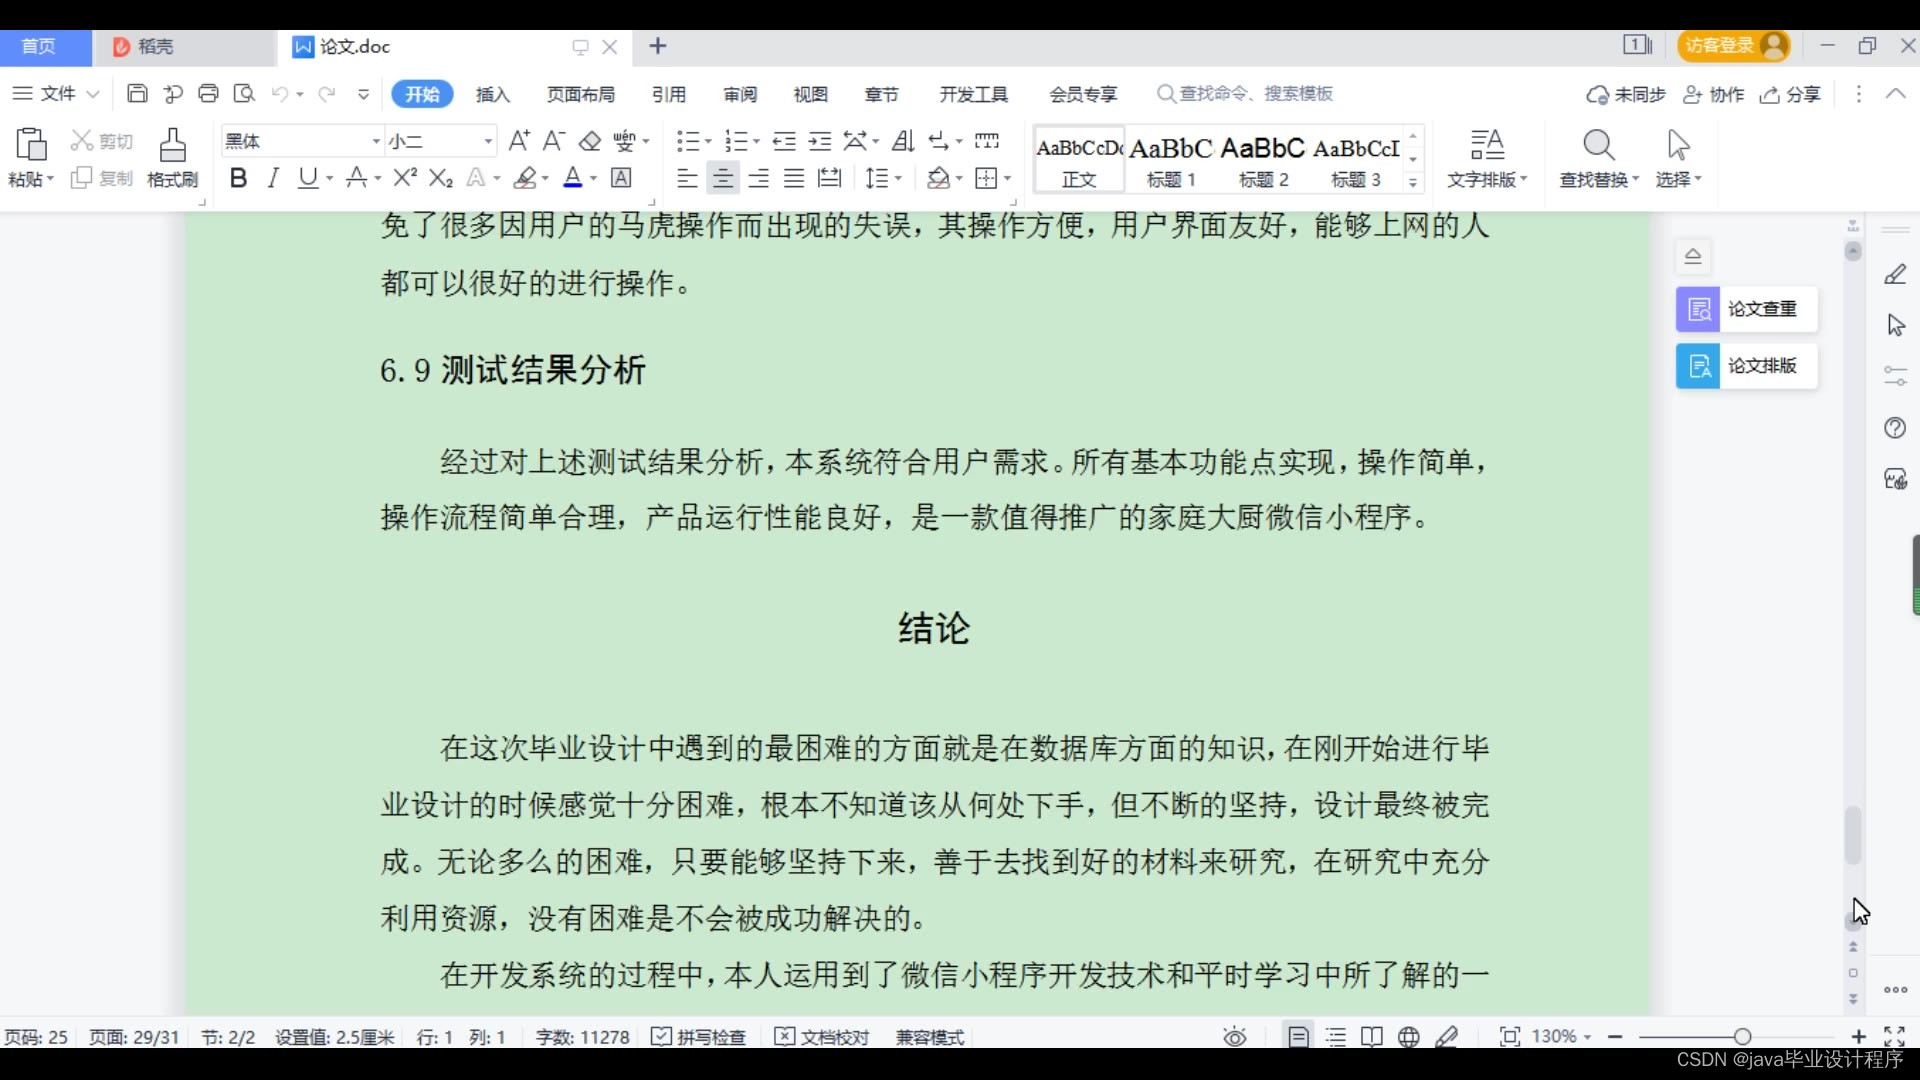Toggle bold formatting
This screenshot has width=1920, height=1080.
[238, 178]
